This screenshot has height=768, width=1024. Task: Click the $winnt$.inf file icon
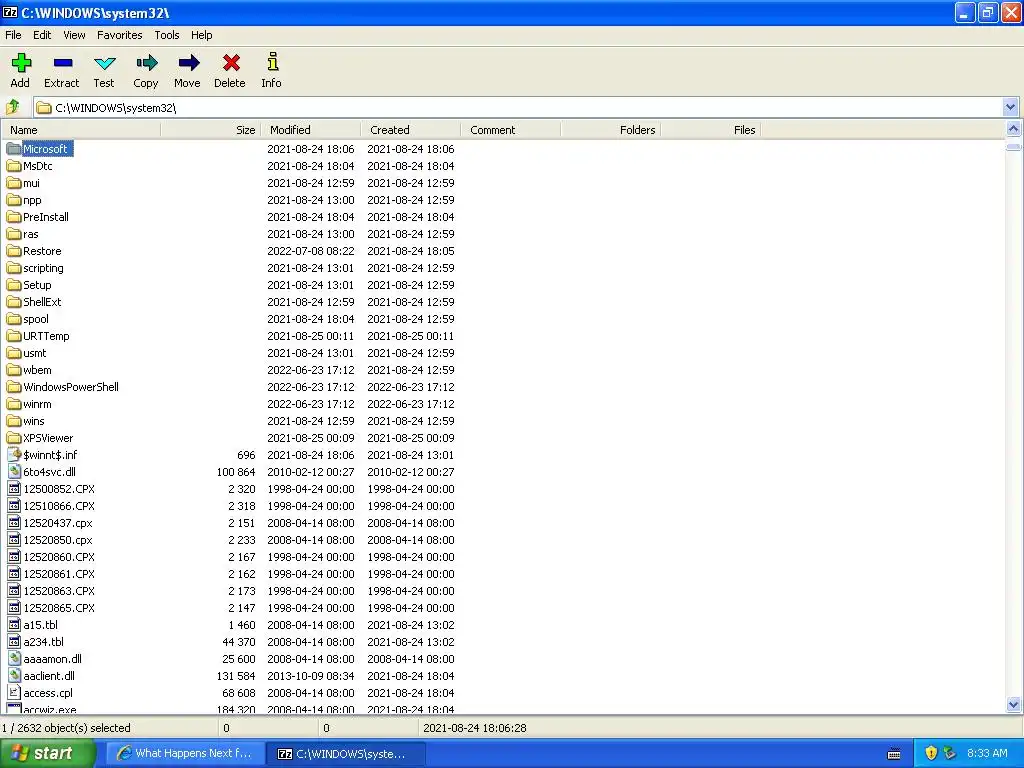click(x=14, y=455)
